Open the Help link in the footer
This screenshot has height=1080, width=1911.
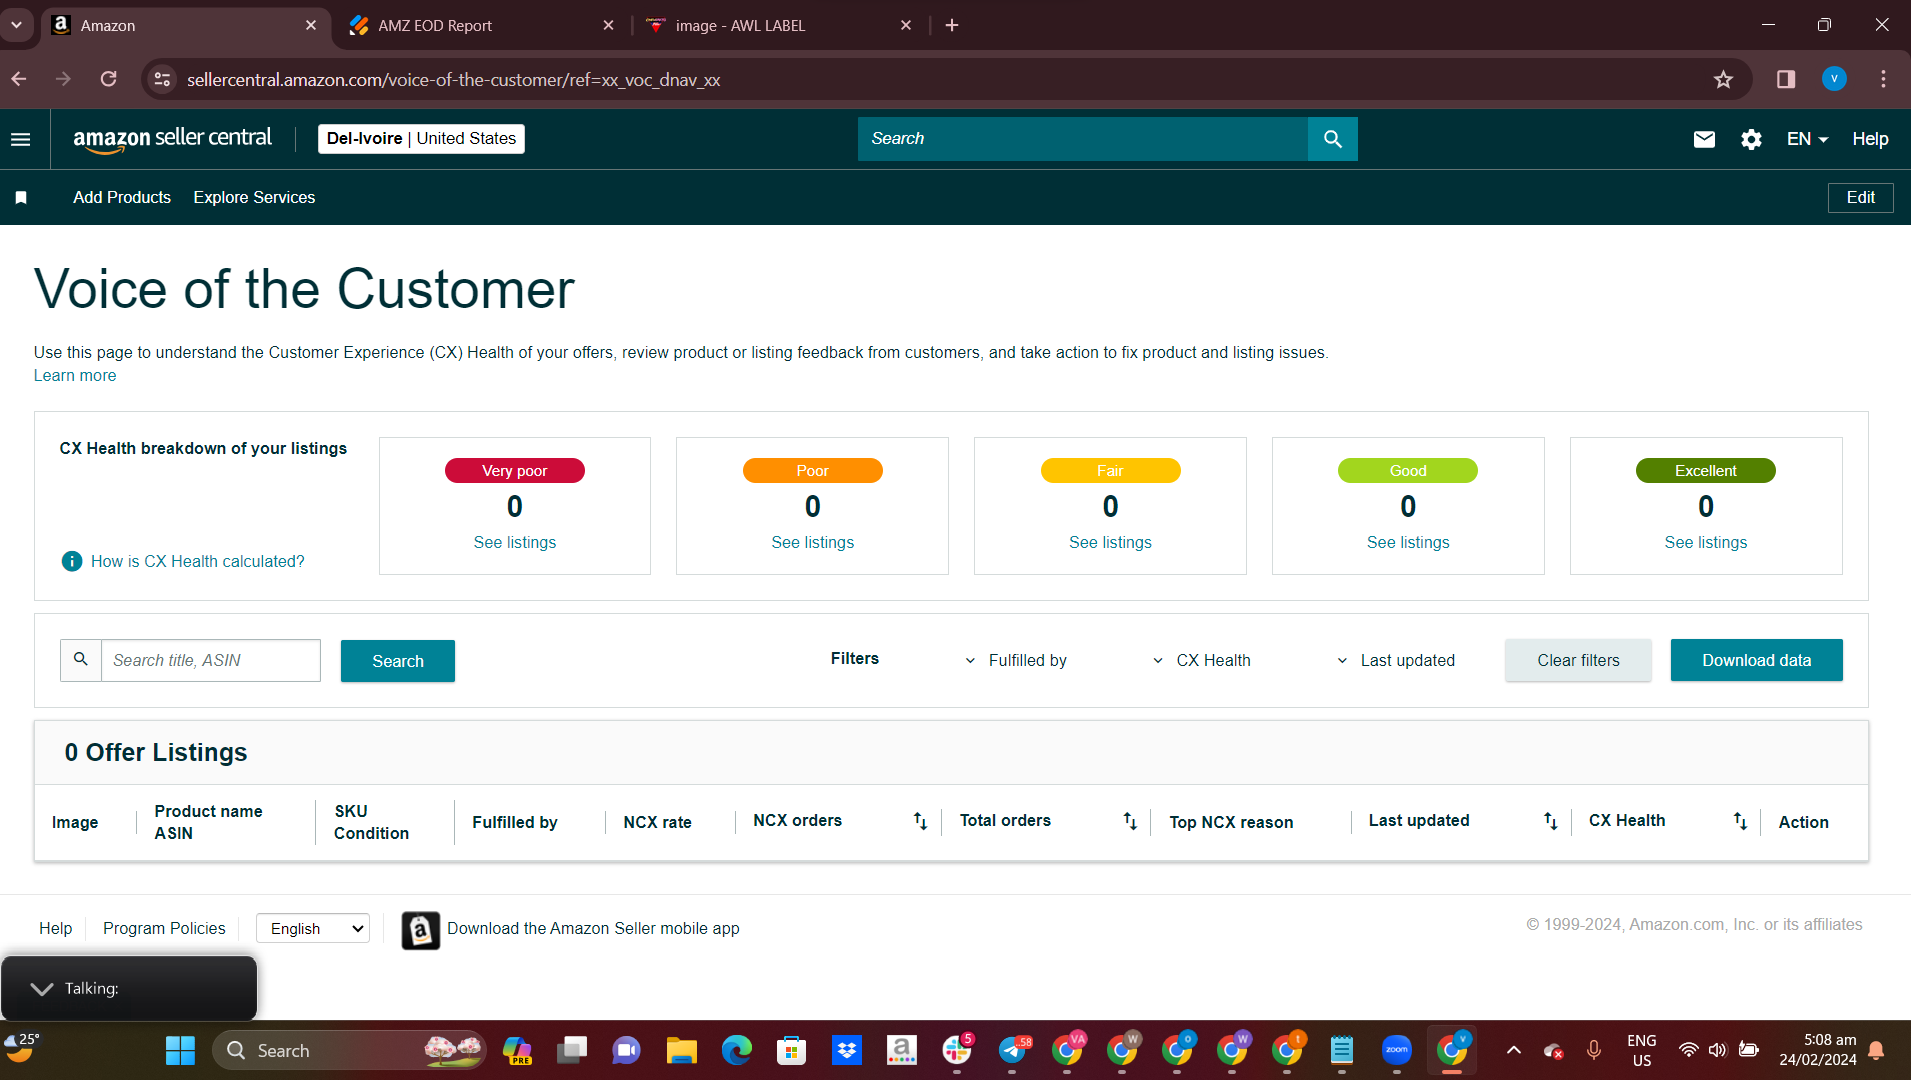pyautogui.click(x=56, y=929)
